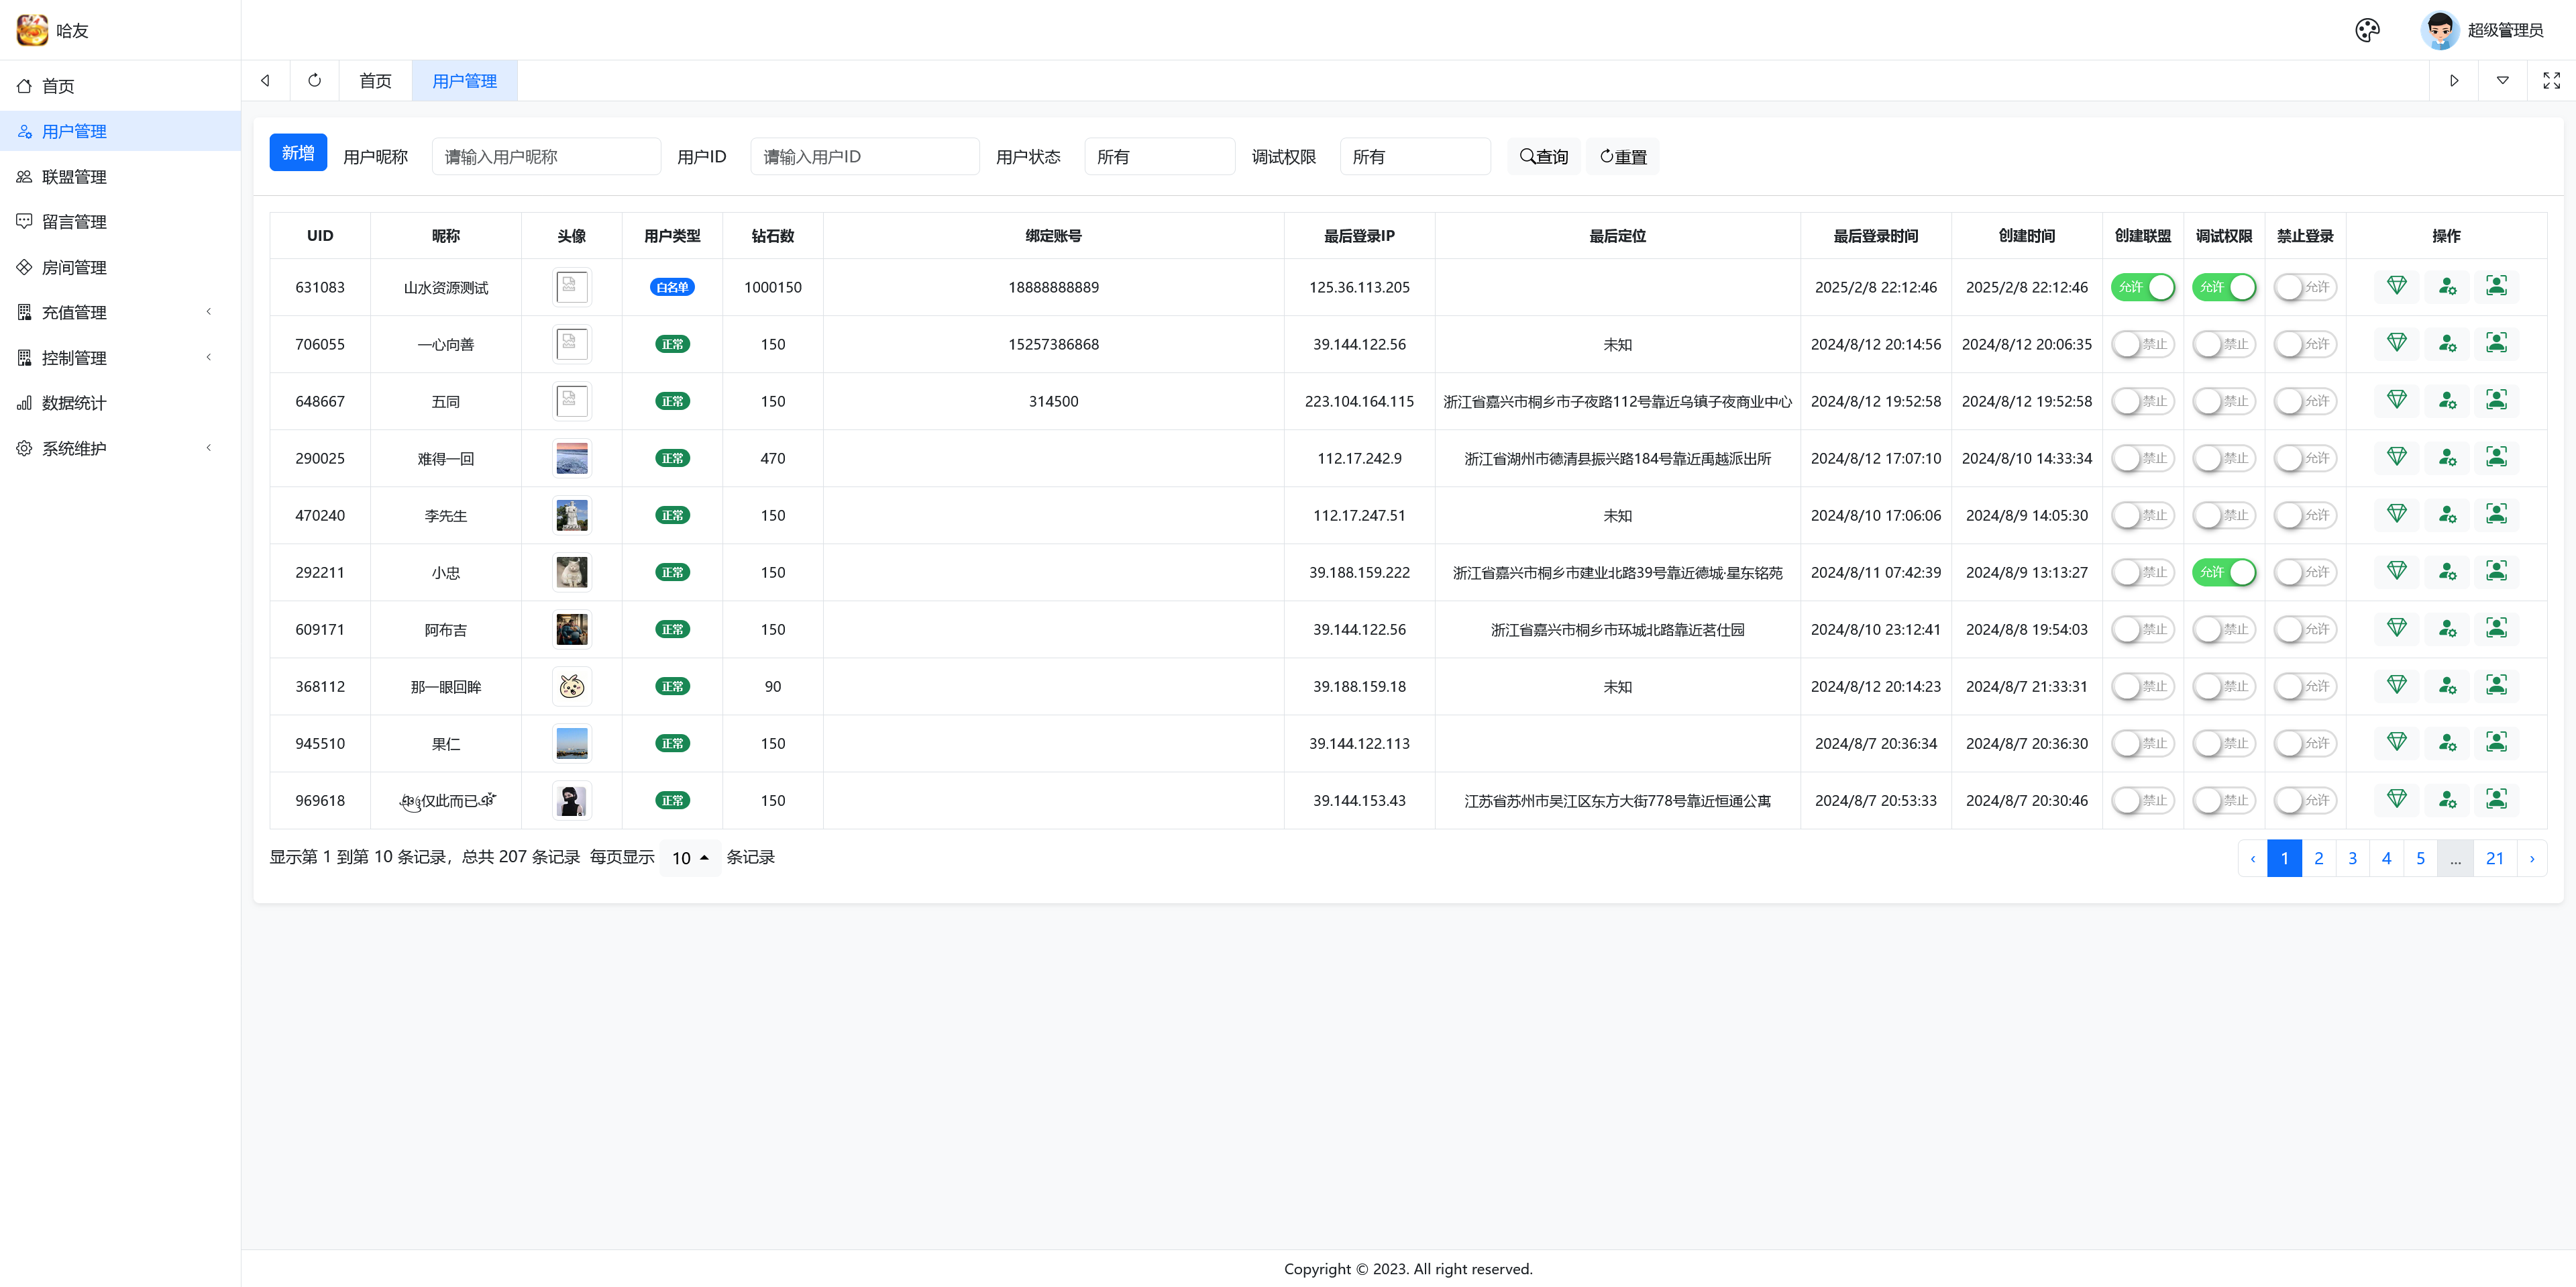
Task: Click the user-settings icon in 一心向善 row
Action: point(2446,343)
